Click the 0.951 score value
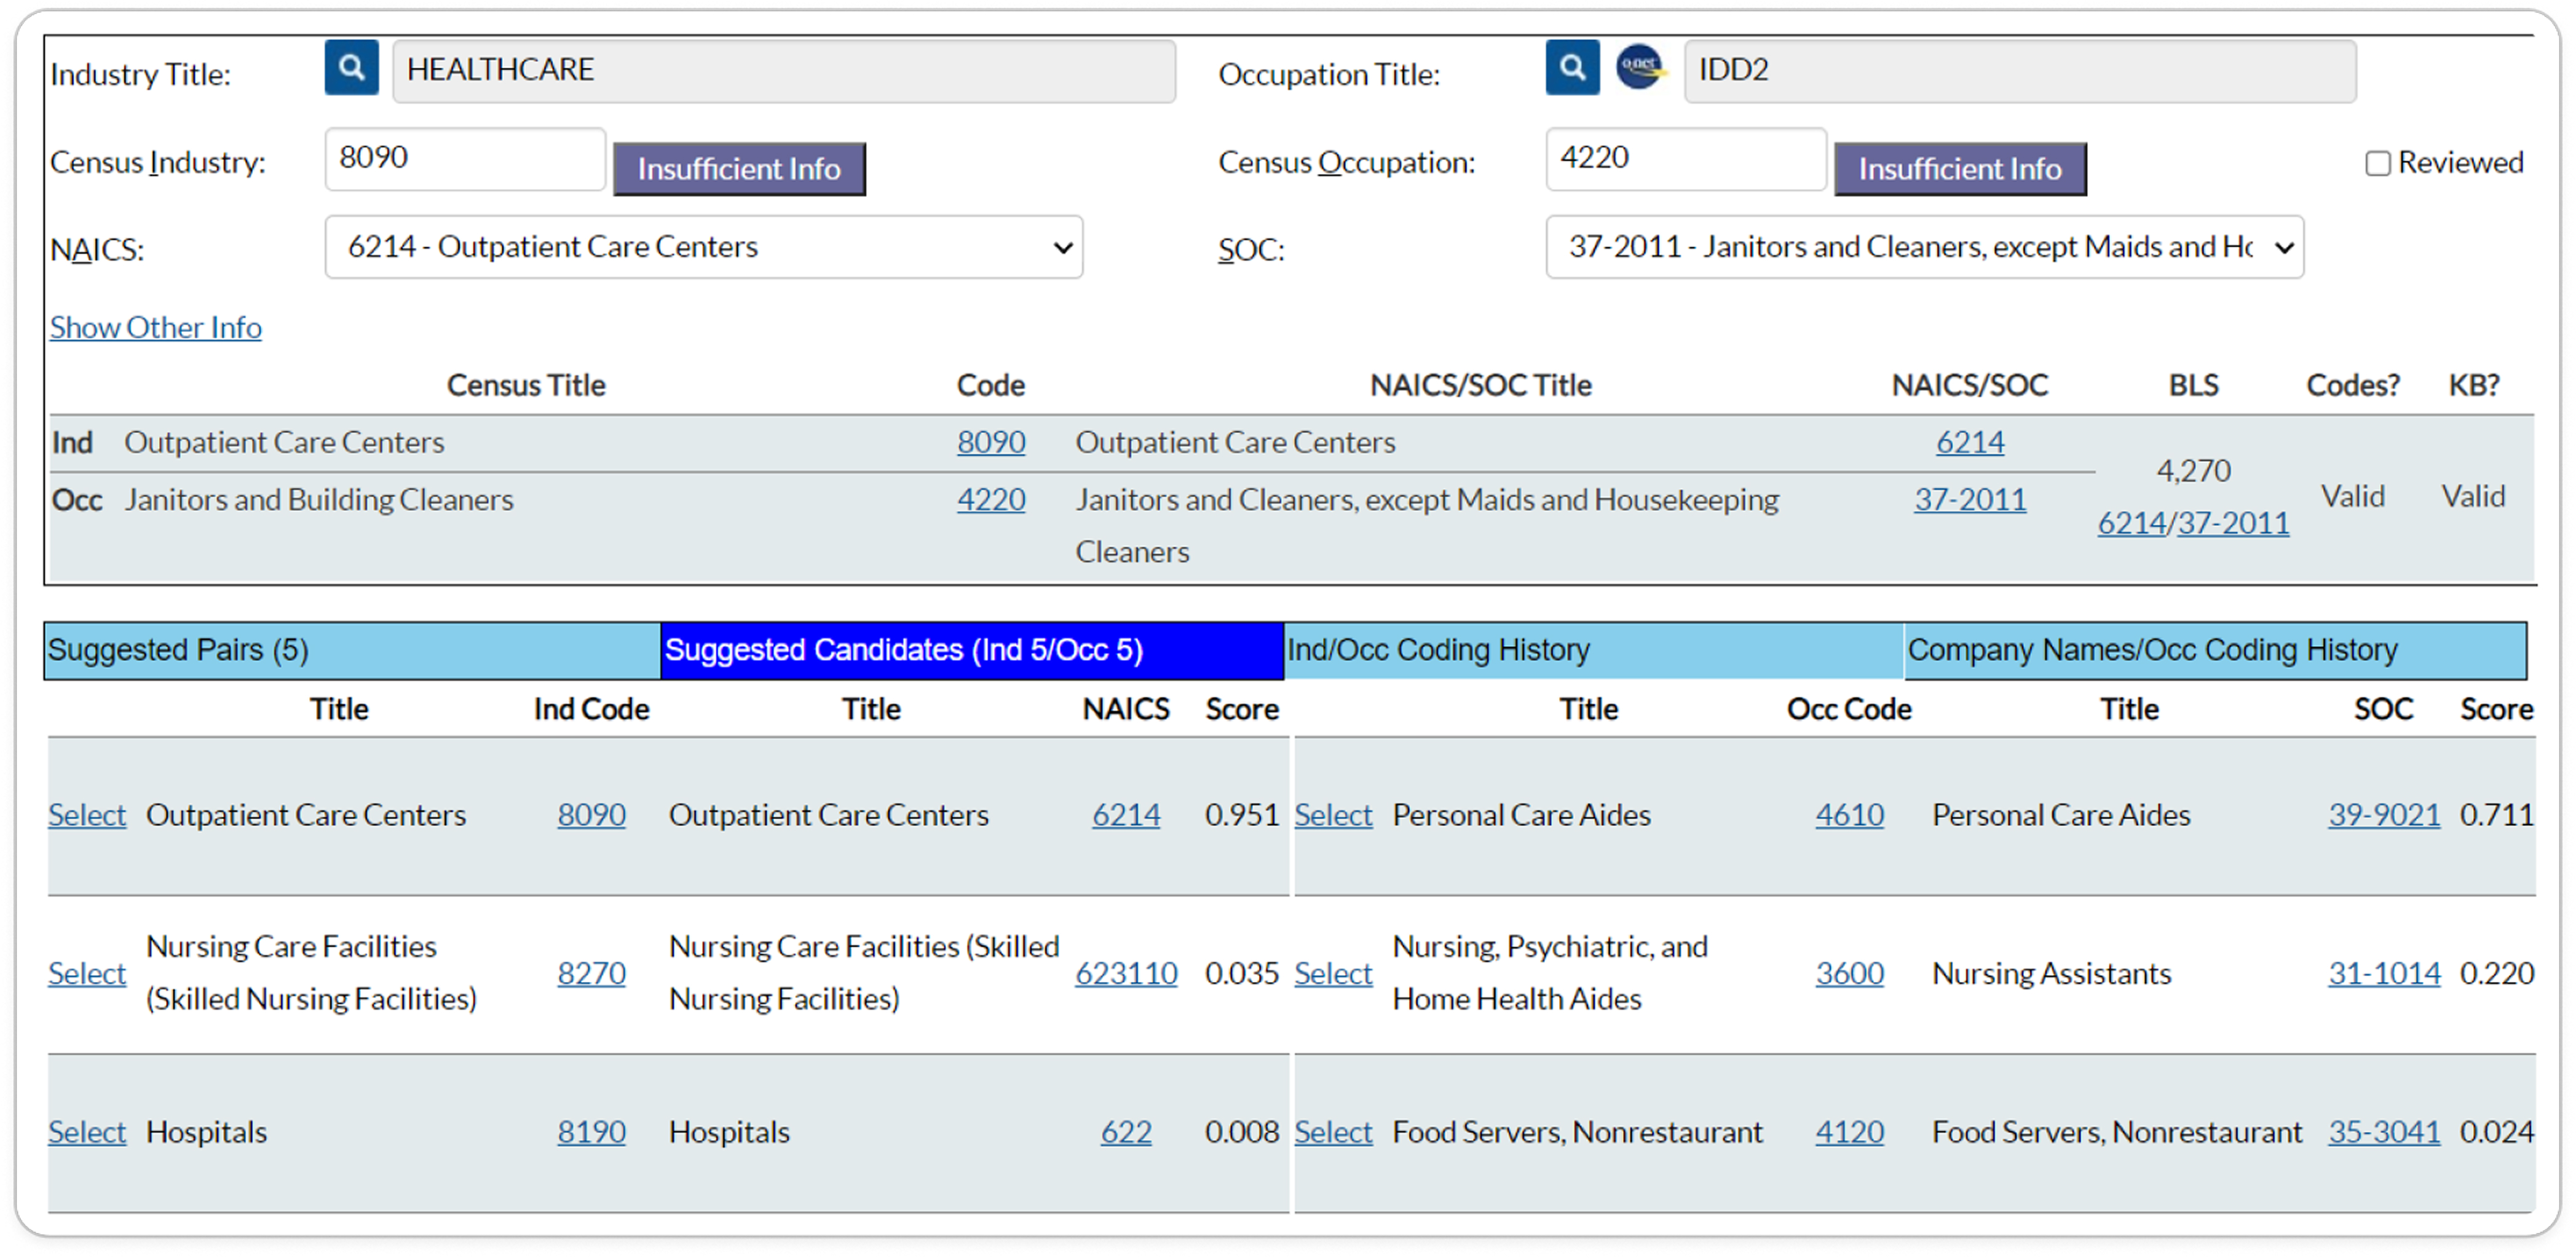Image resolution: width=2576 pixels, height=1258 pixels. pyautogui.click(x=1241, y=815)
